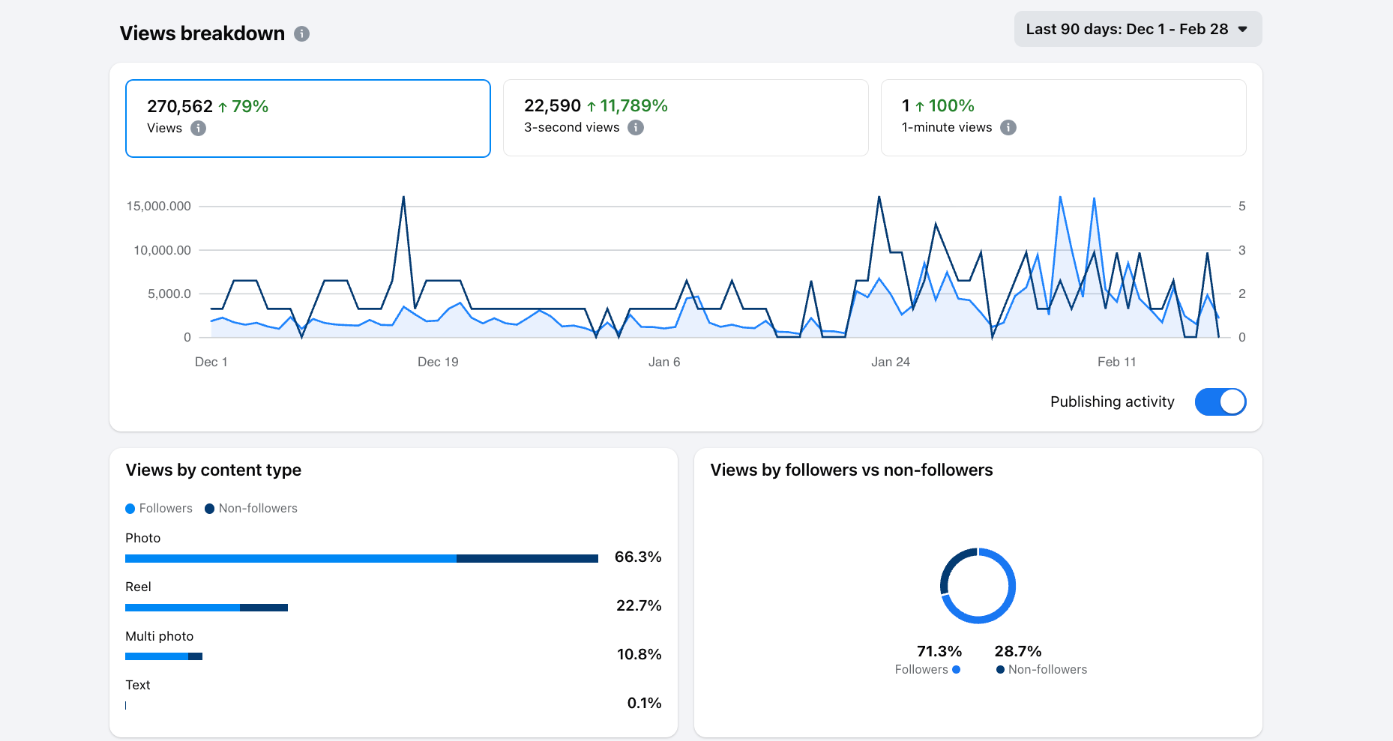Switch to the 1-minute views card

(1063, 118)
